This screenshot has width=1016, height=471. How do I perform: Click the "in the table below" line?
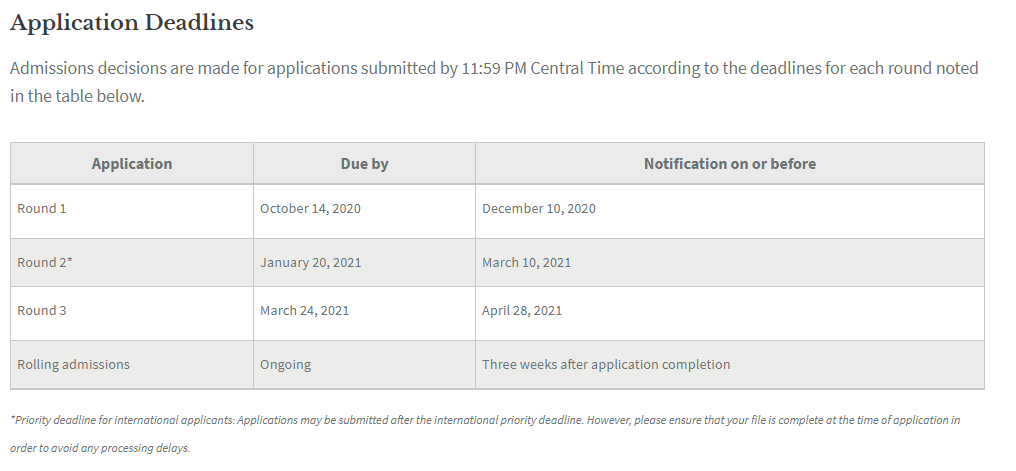point(77,98)
